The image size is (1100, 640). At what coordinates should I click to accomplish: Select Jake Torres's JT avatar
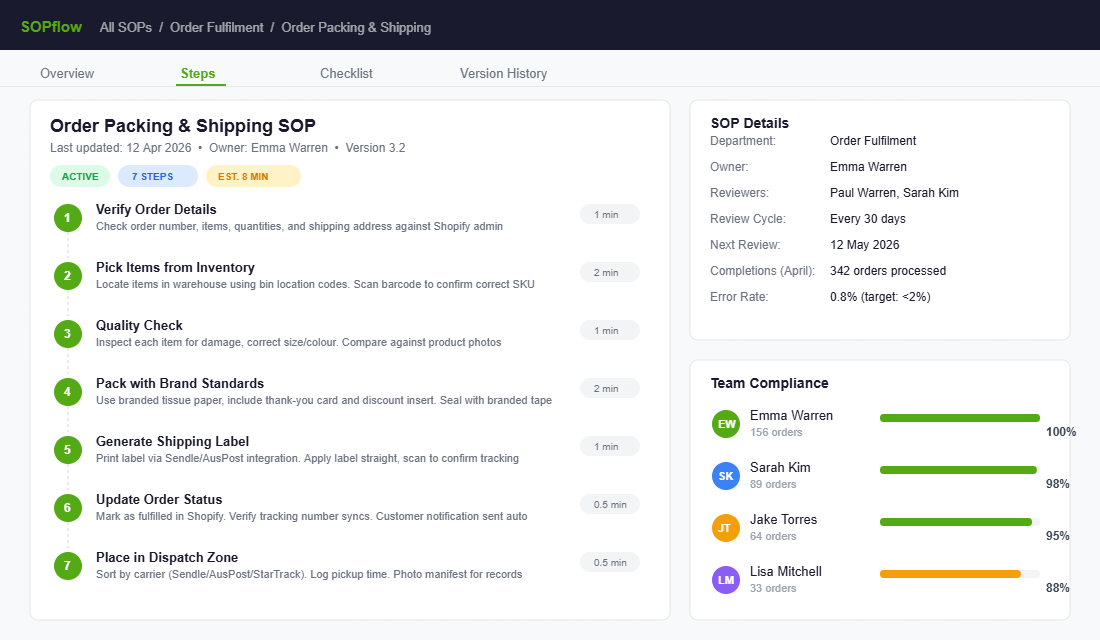click(725, 527)
